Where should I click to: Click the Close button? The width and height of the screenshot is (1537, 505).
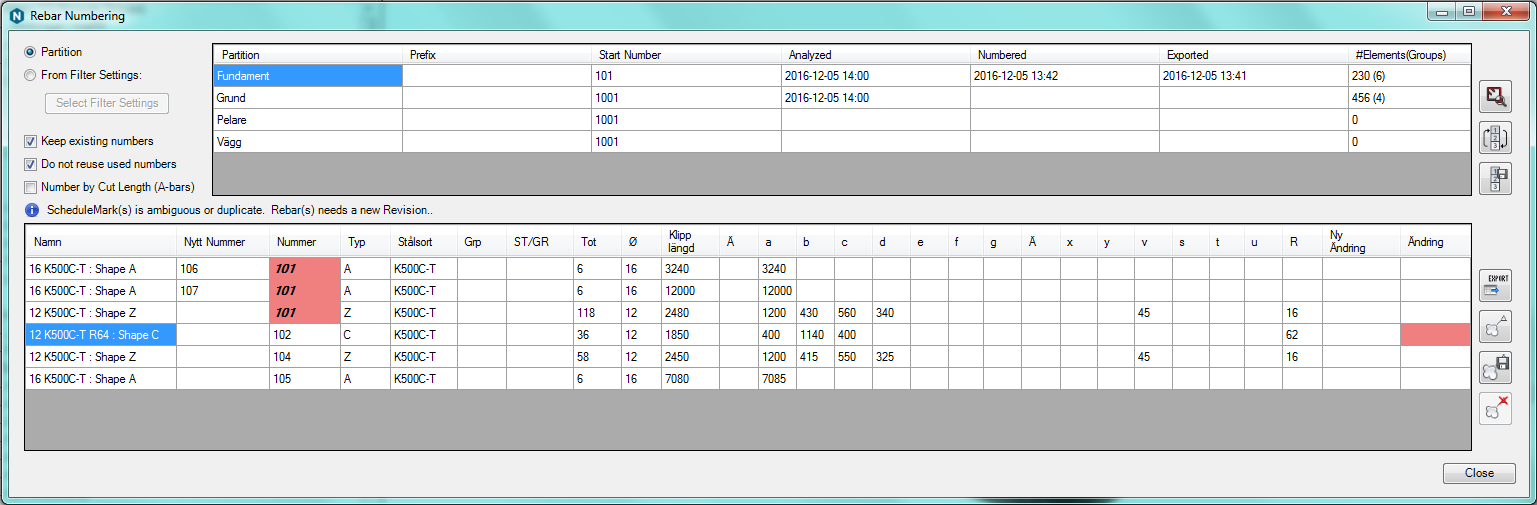click(x=1479, y=473)
